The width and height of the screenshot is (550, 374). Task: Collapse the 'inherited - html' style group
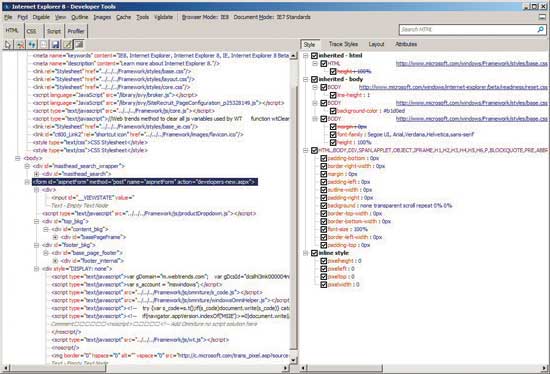coord(306,55)
